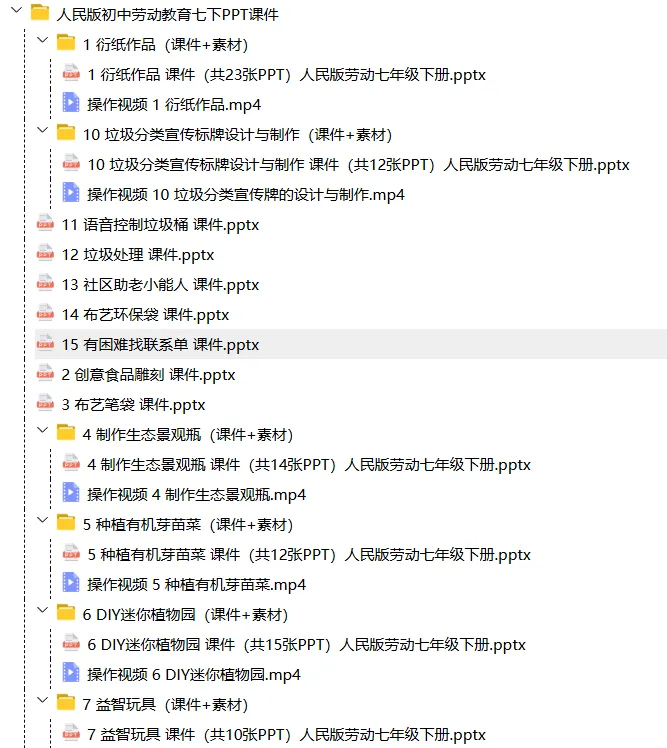Viewport: 667px width, 748px height.
Task: Collapse the root folder 人民版初中劳动教育七下PPT课件
Action: pos(17,10)
